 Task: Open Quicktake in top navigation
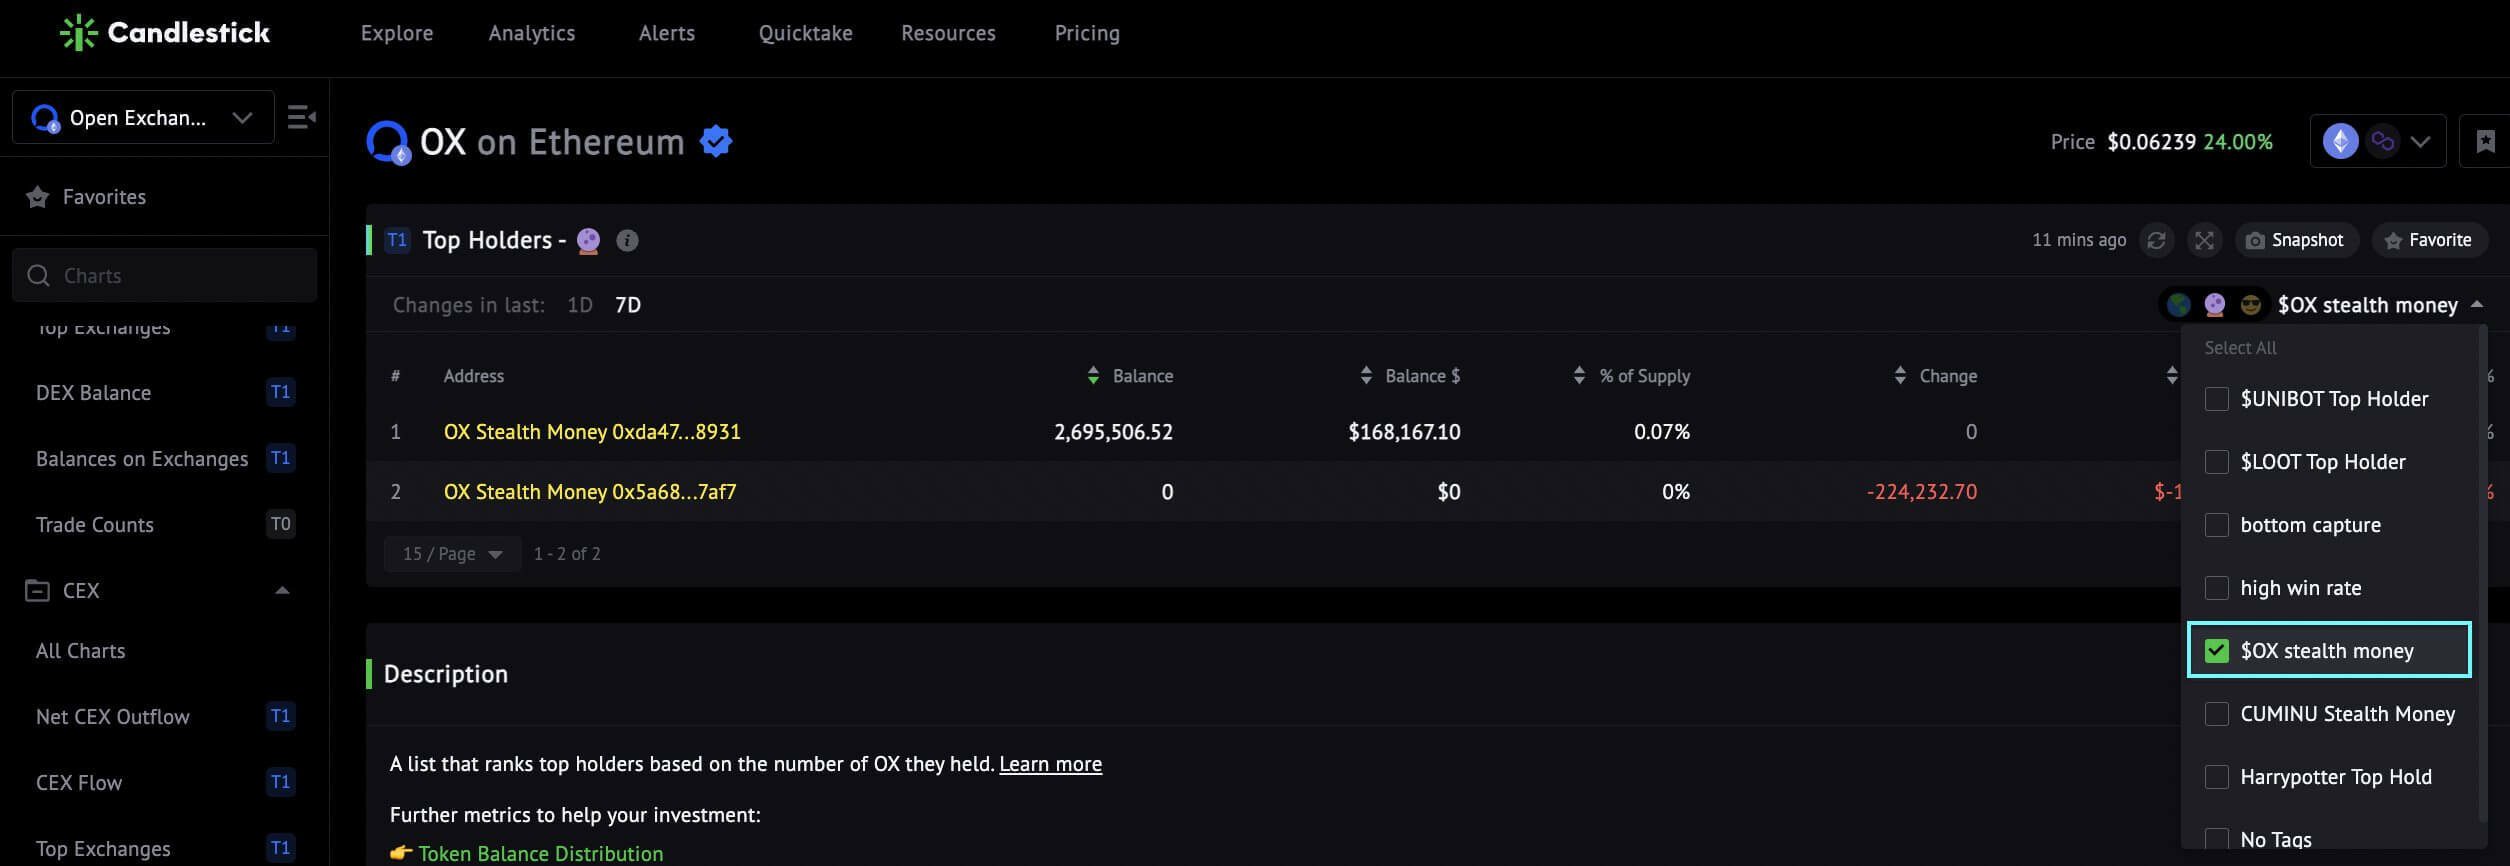pos(806,33)
